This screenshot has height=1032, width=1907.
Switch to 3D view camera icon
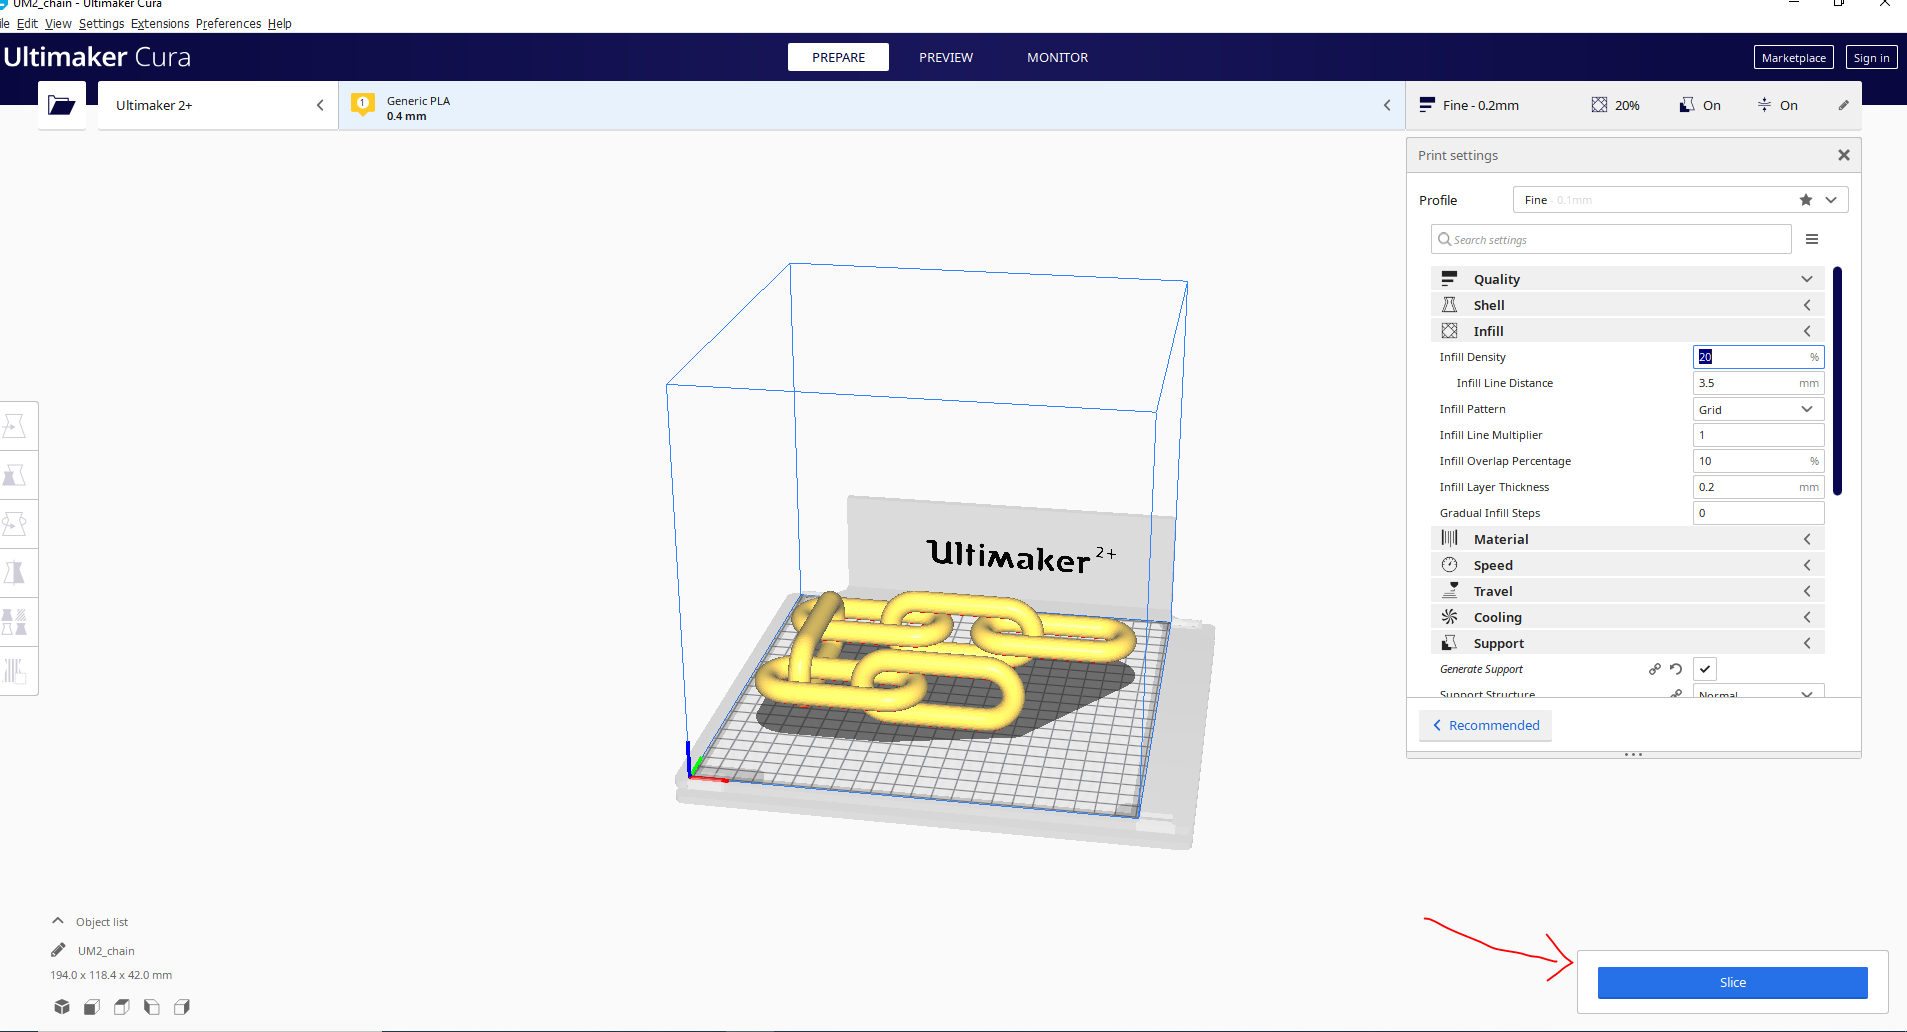pos(62,1007)
